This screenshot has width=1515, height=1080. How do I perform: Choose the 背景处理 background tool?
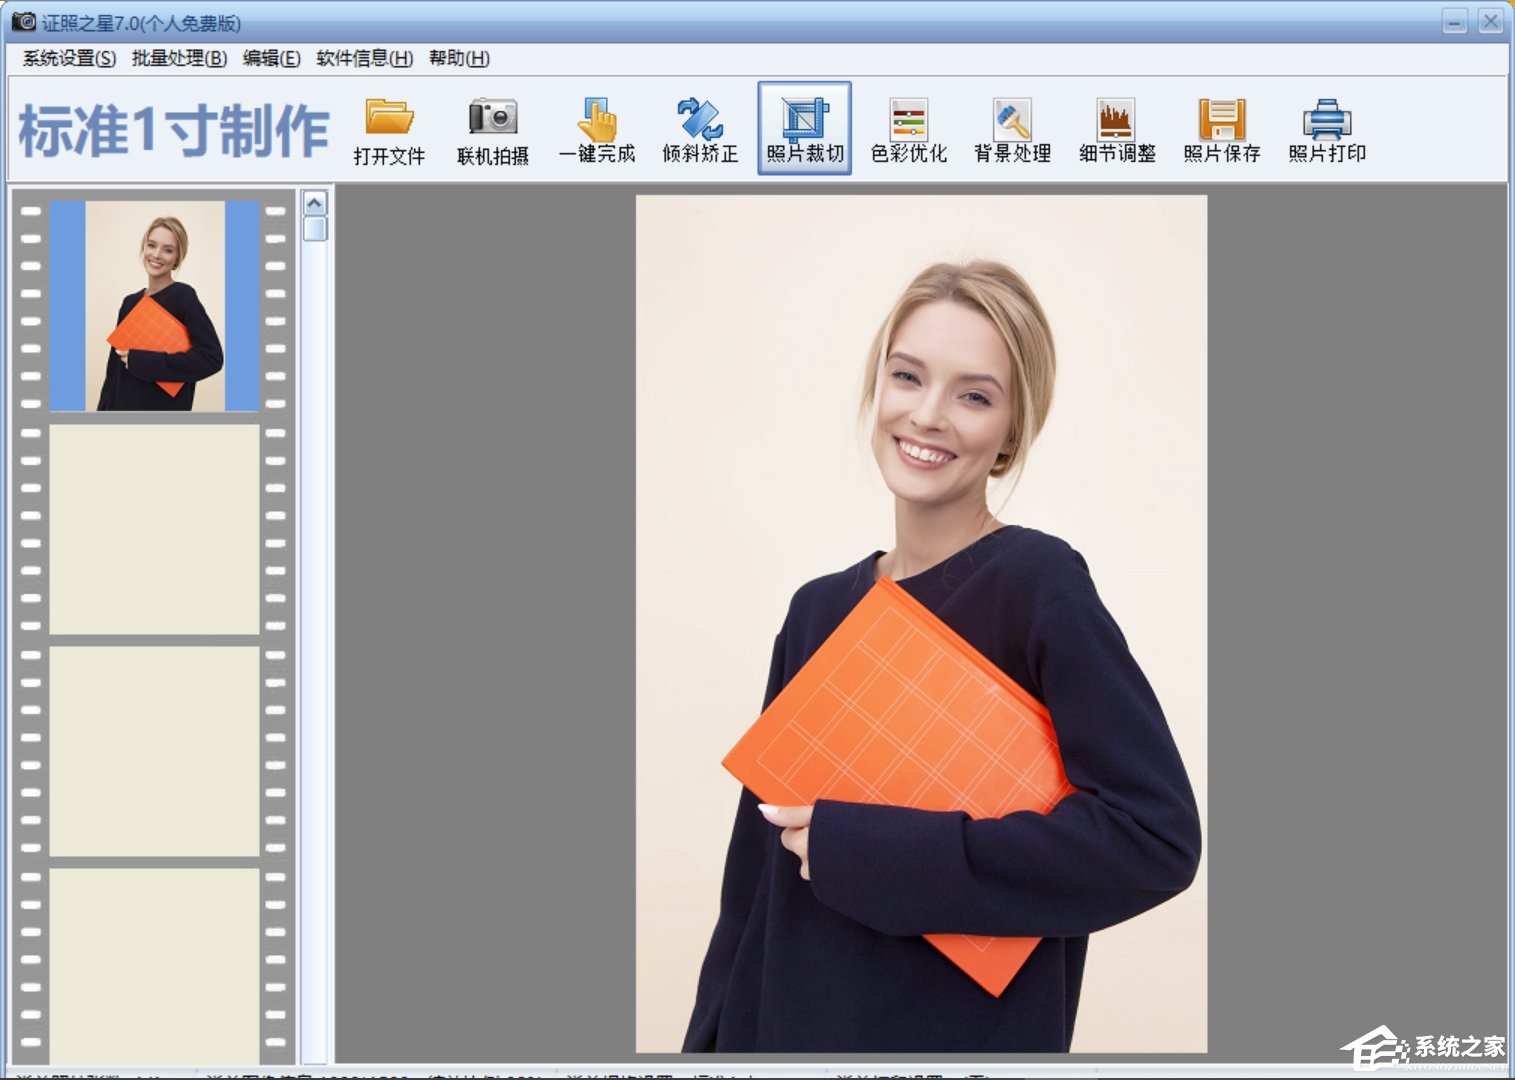coord(1013,130)
